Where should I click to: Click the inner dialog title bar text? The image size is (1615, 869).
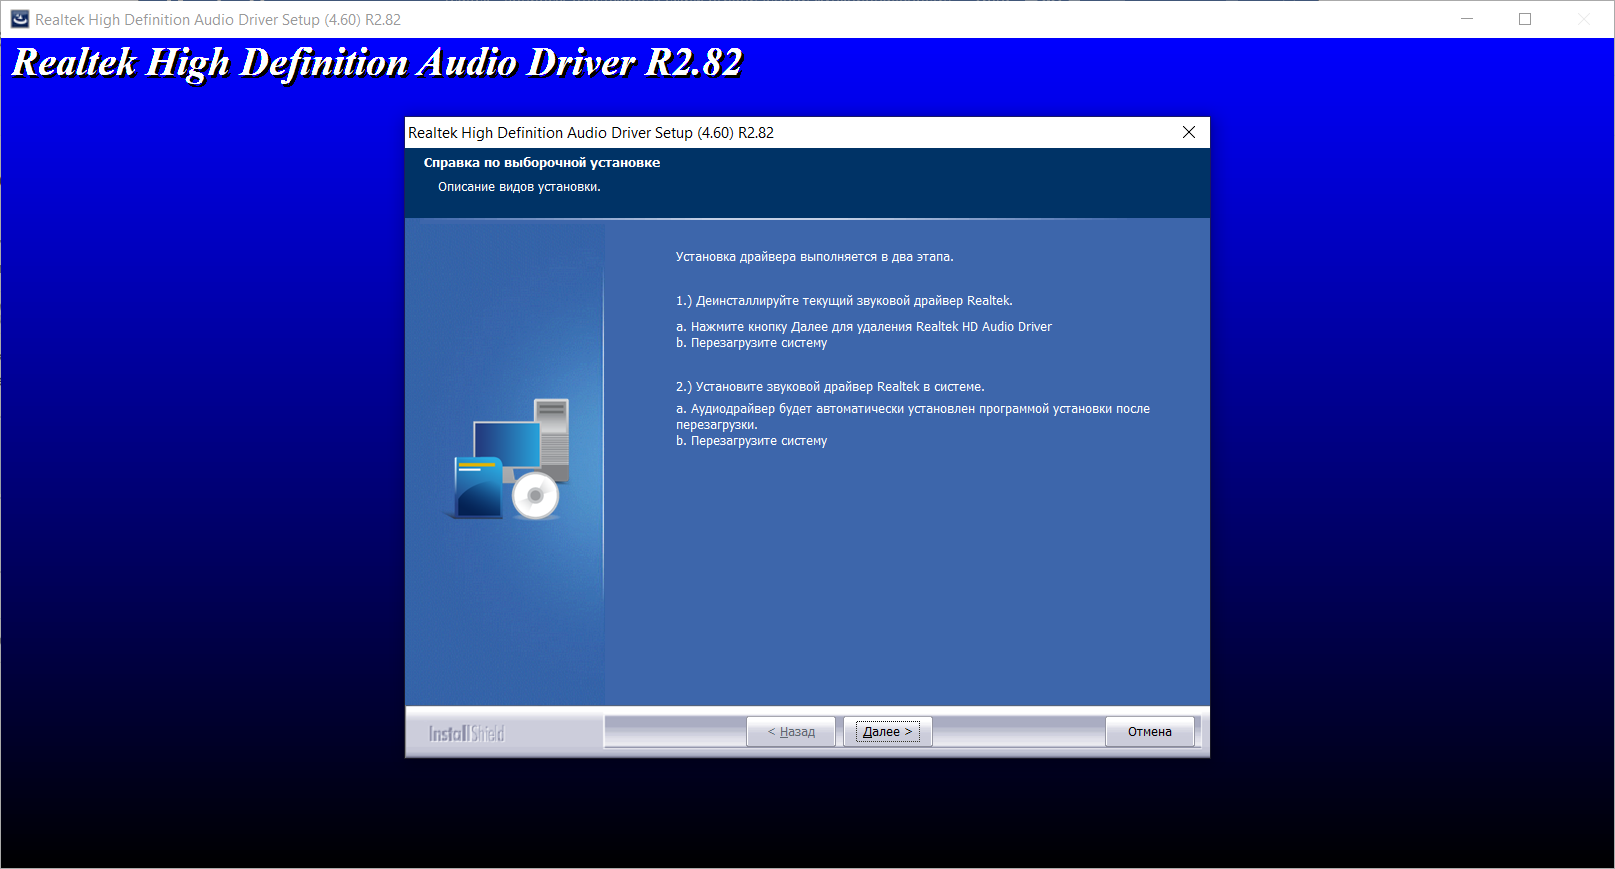pyautogui.click(x=591, y=133)
